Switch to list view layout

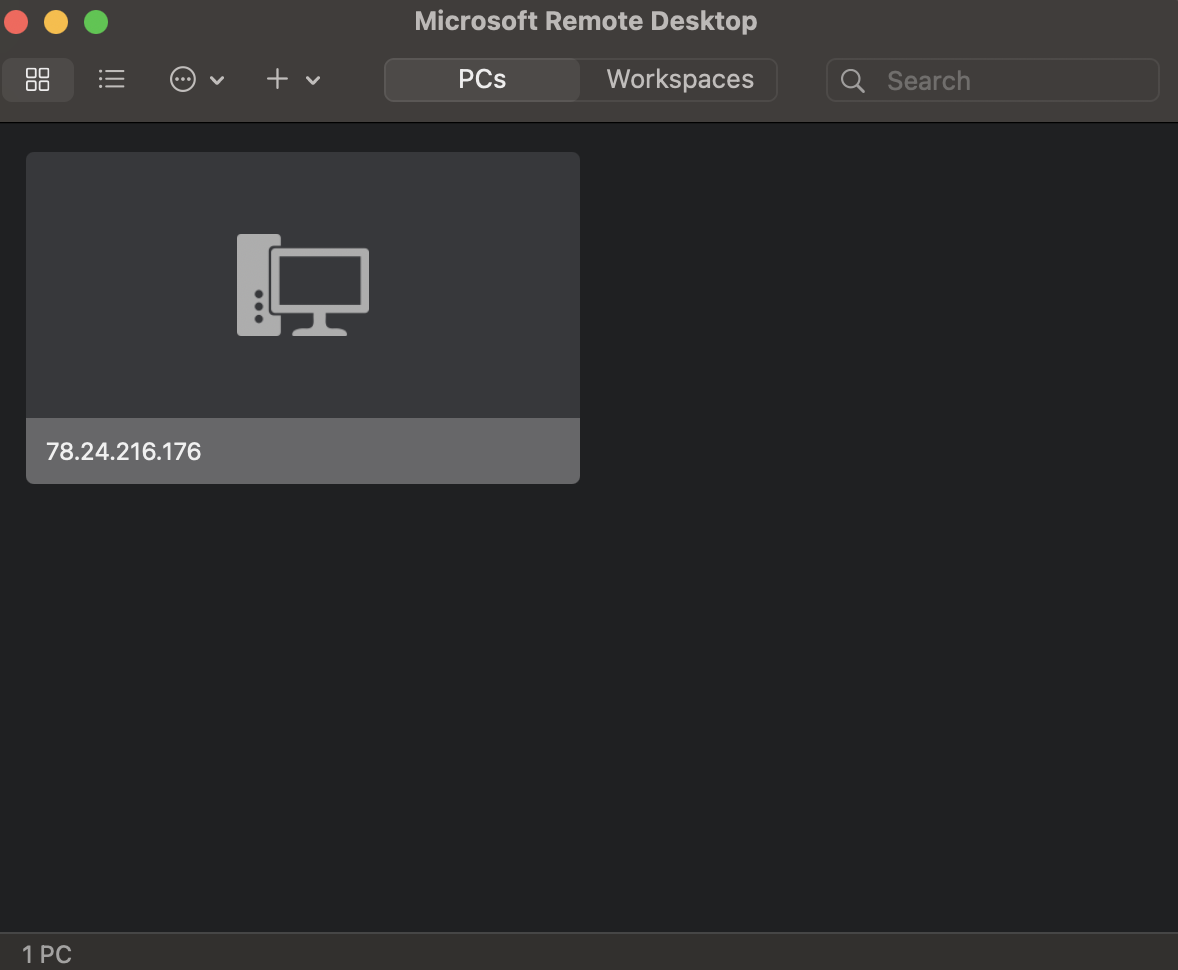pos(111,80)
